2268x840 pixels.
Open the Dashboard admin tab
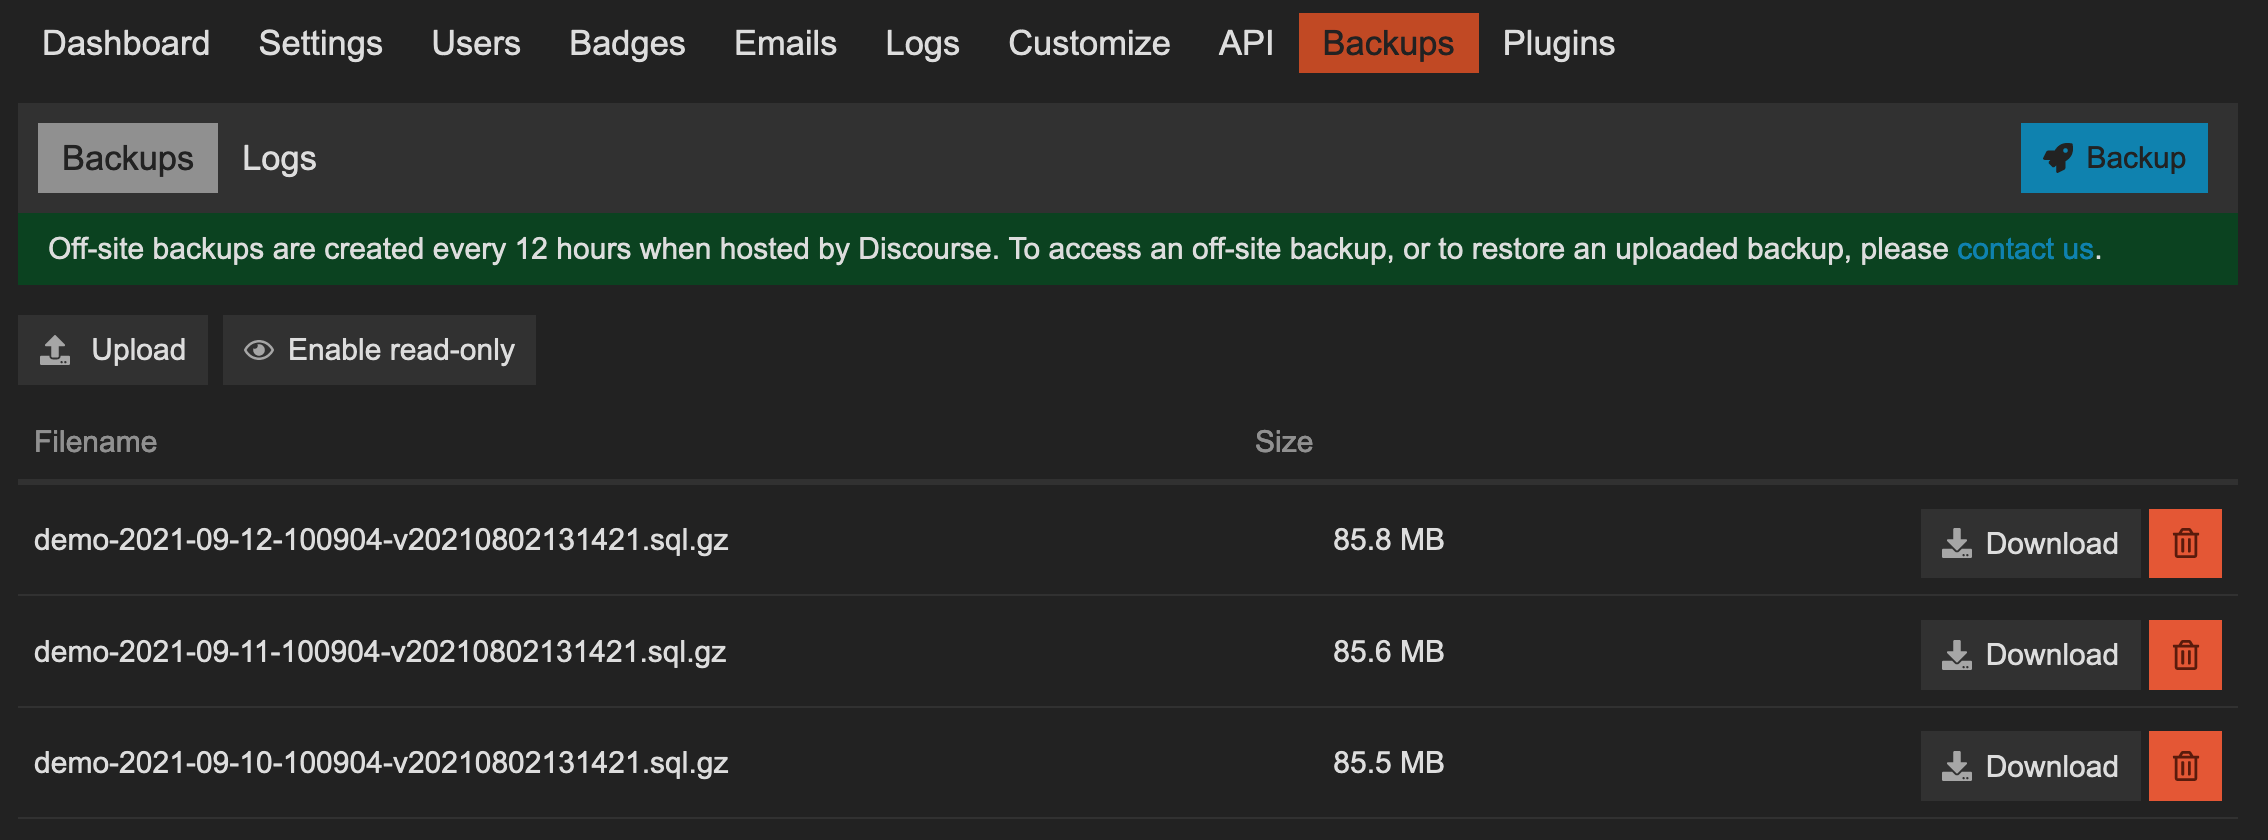pyautogui.click(x=126, y=43)
